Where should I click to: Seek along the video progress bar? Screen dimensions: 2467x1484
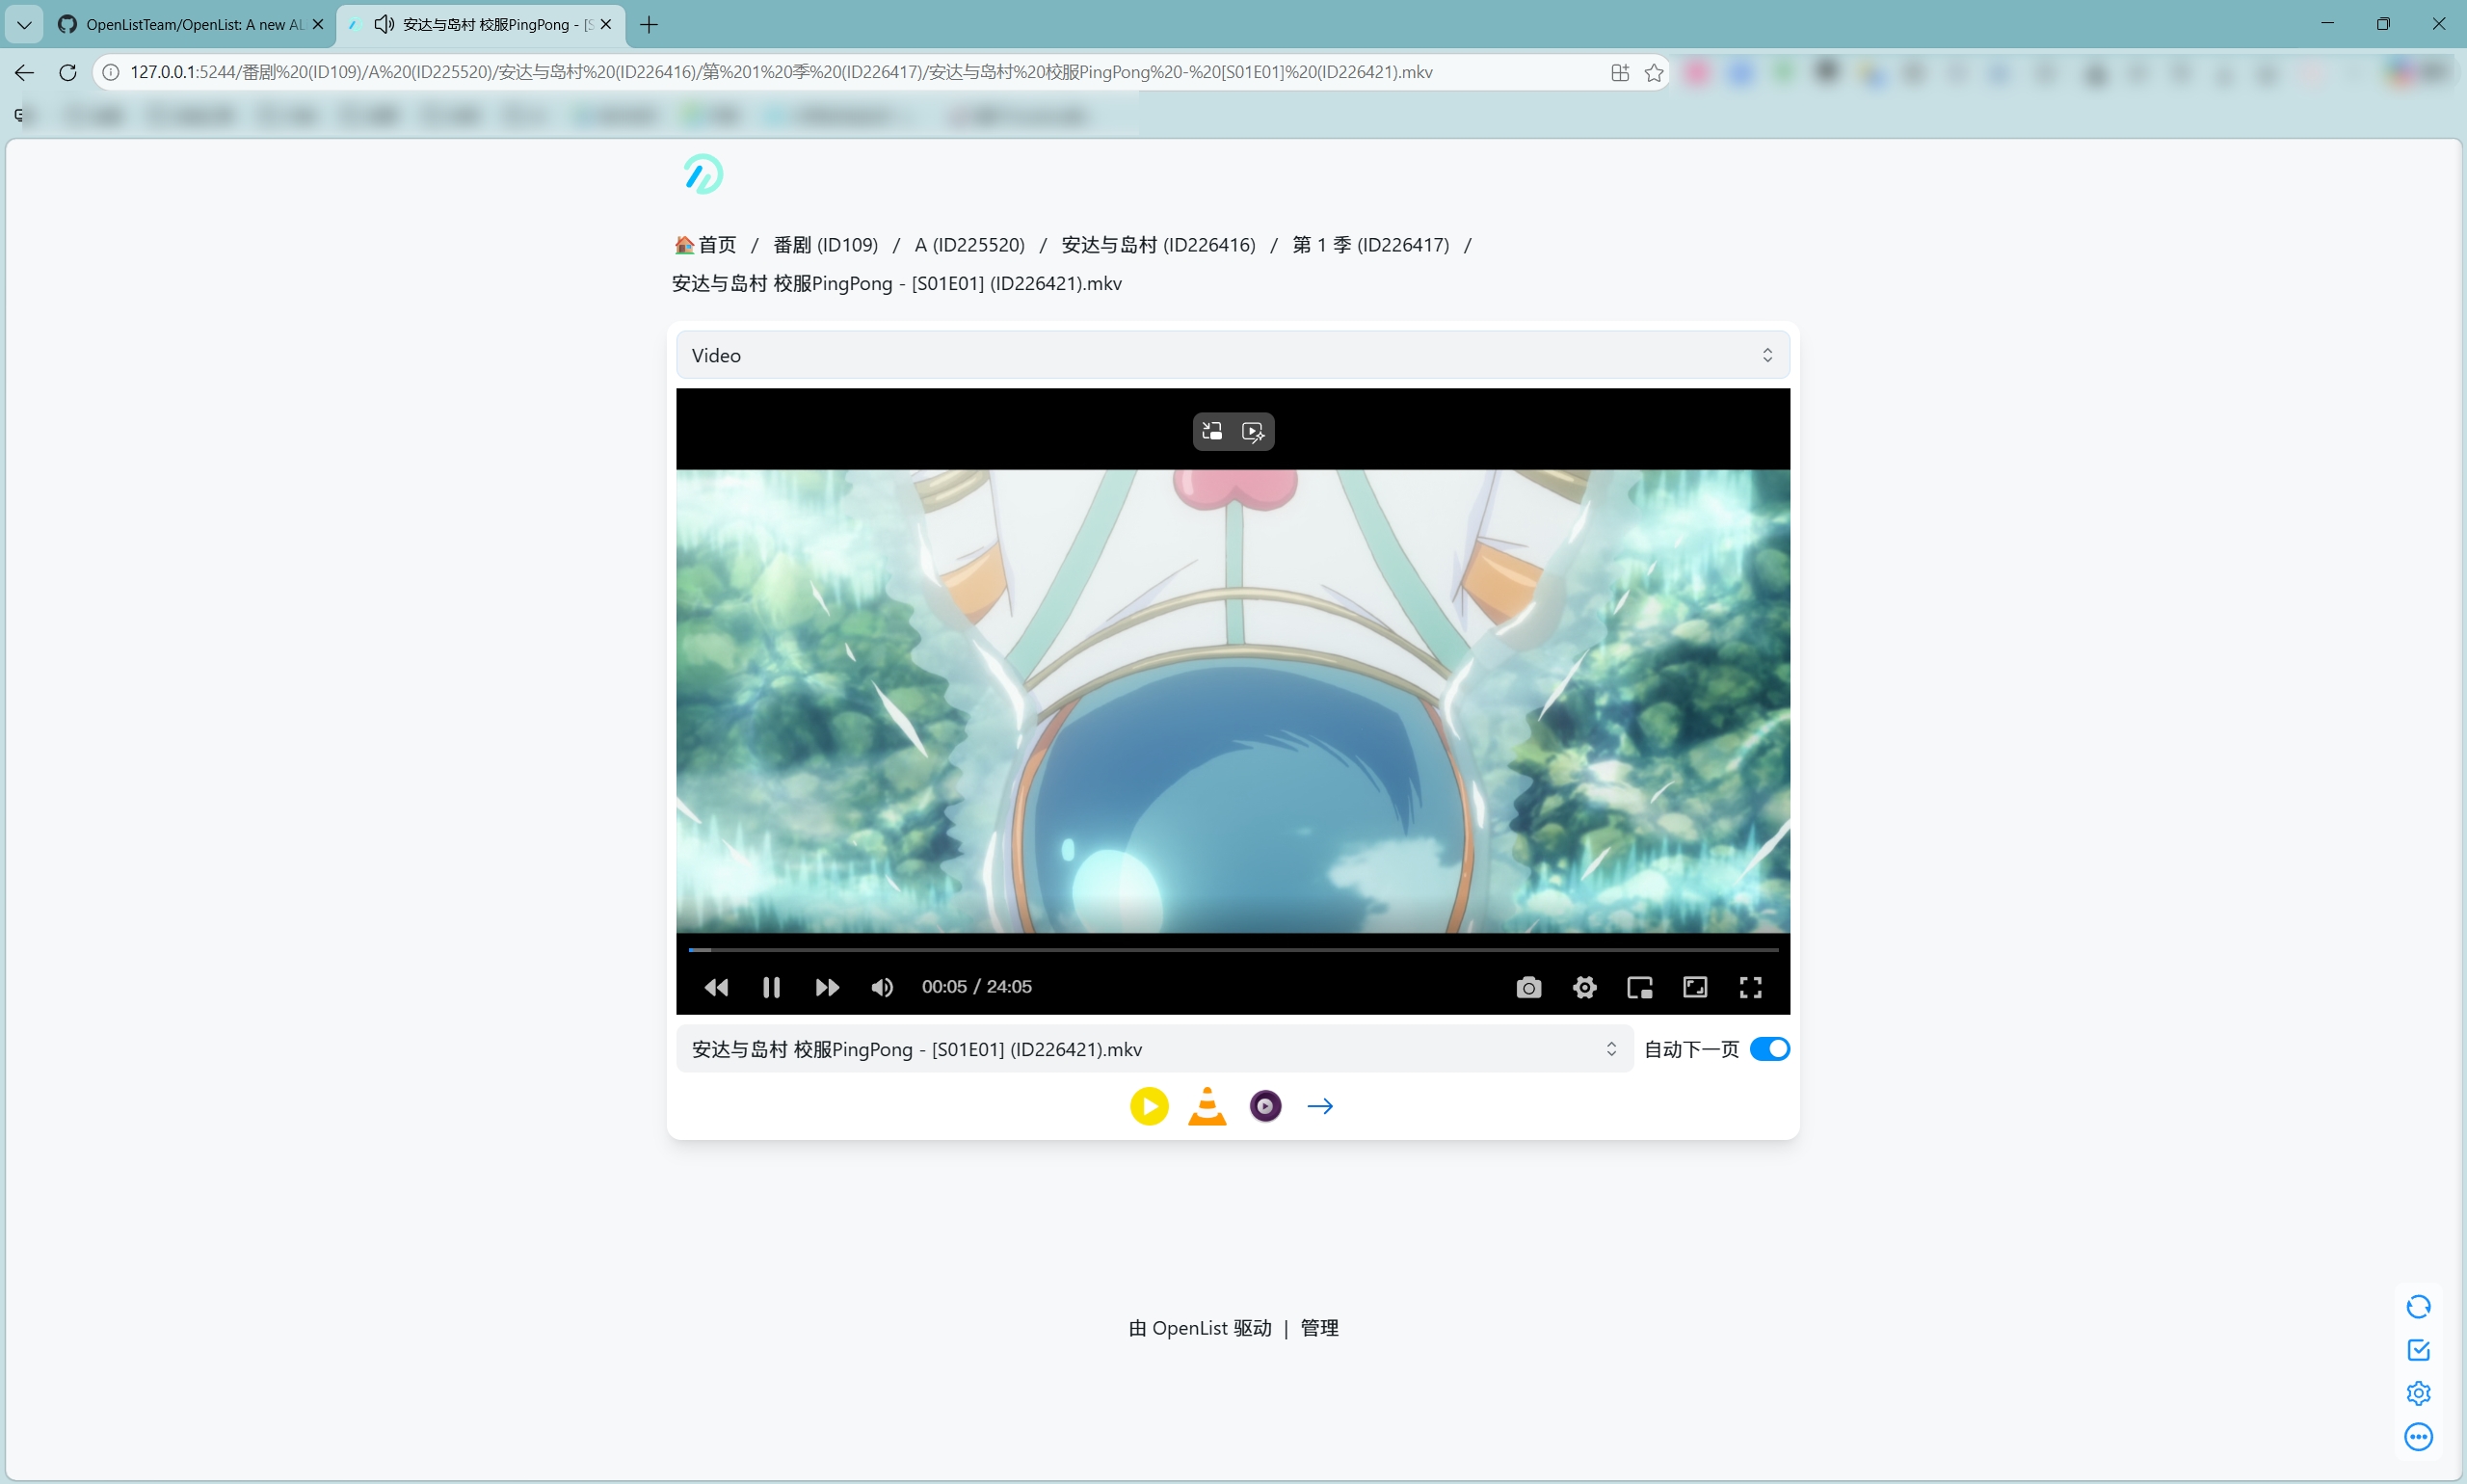(x=1232, y=949)
